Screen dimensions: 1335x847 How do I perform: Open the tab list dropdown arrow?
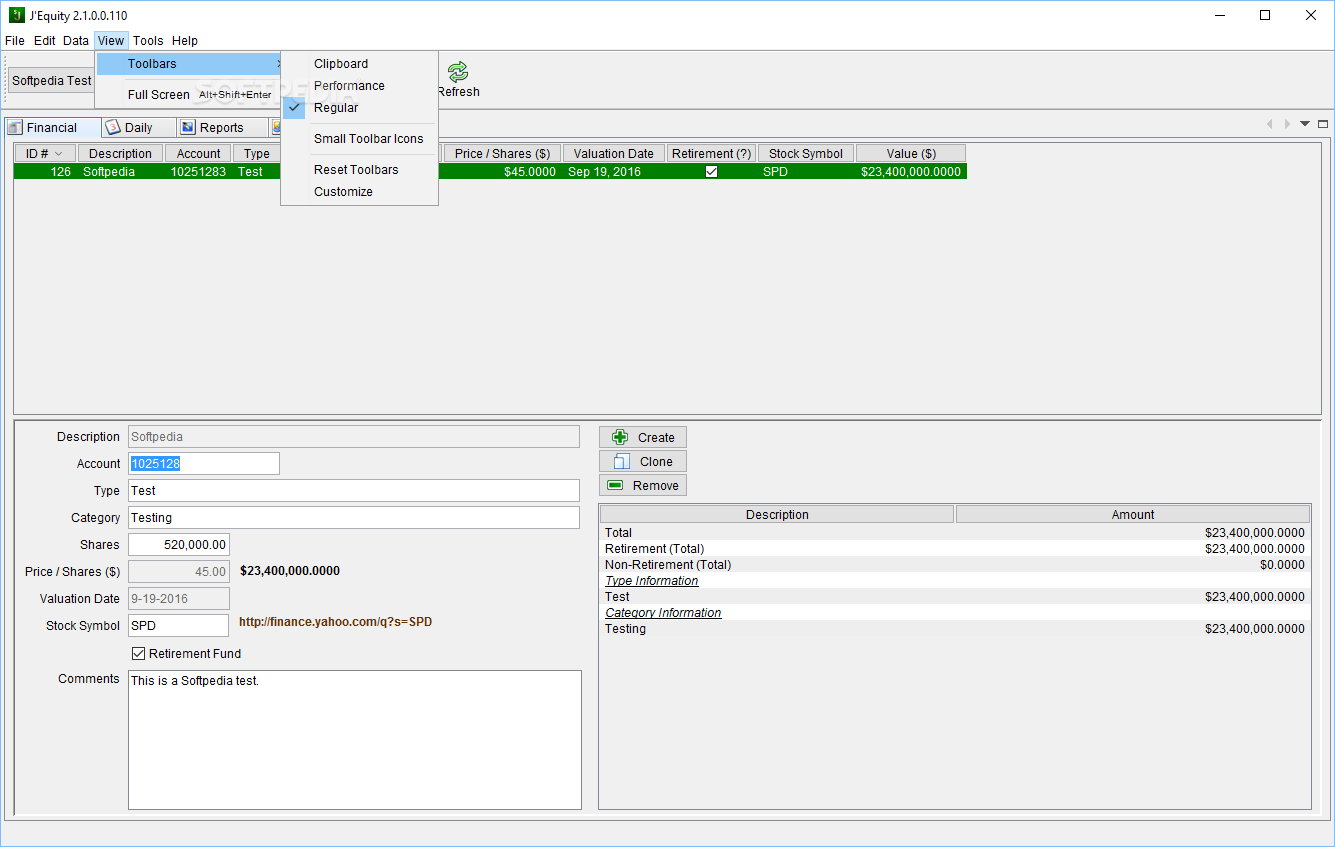(x=1305, y=124)
